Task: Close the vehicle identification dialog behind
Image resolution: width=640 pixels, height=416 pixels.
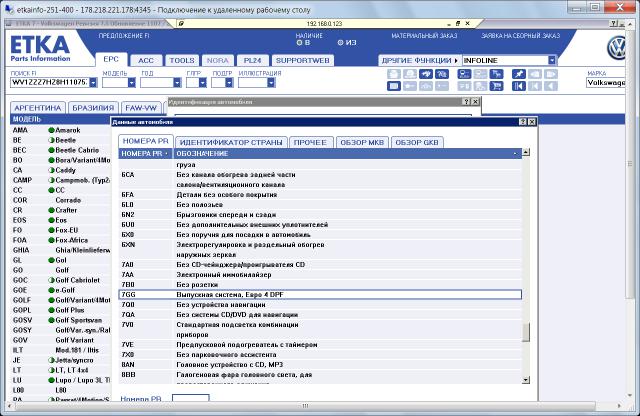Action: coord(476,102)
